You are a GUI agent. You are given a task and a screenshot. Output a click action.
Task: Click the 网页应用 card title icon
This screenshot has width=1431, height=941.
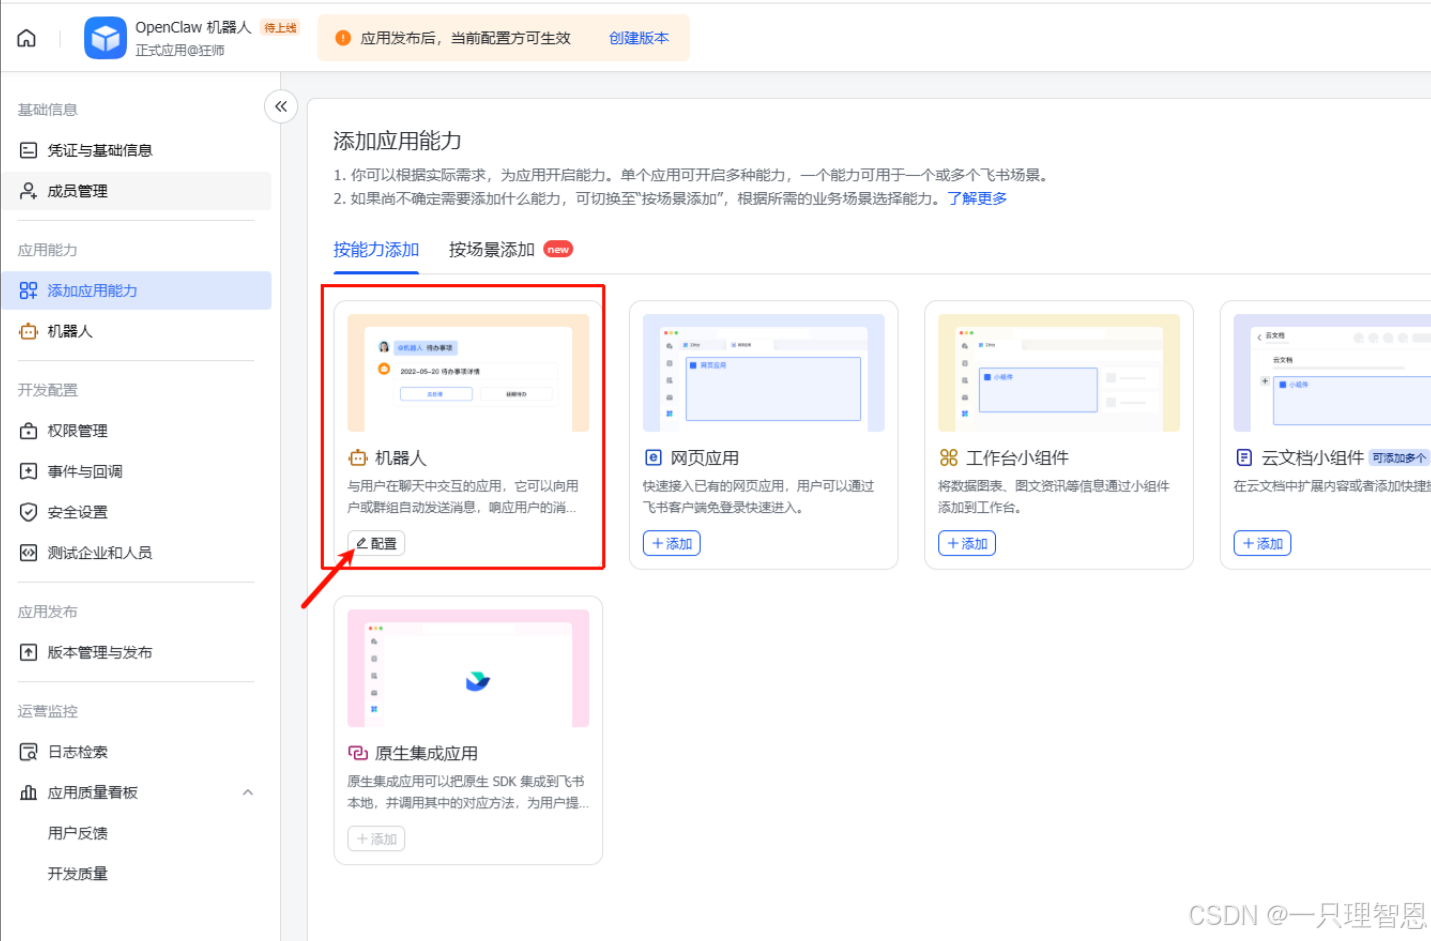(653, 458)
